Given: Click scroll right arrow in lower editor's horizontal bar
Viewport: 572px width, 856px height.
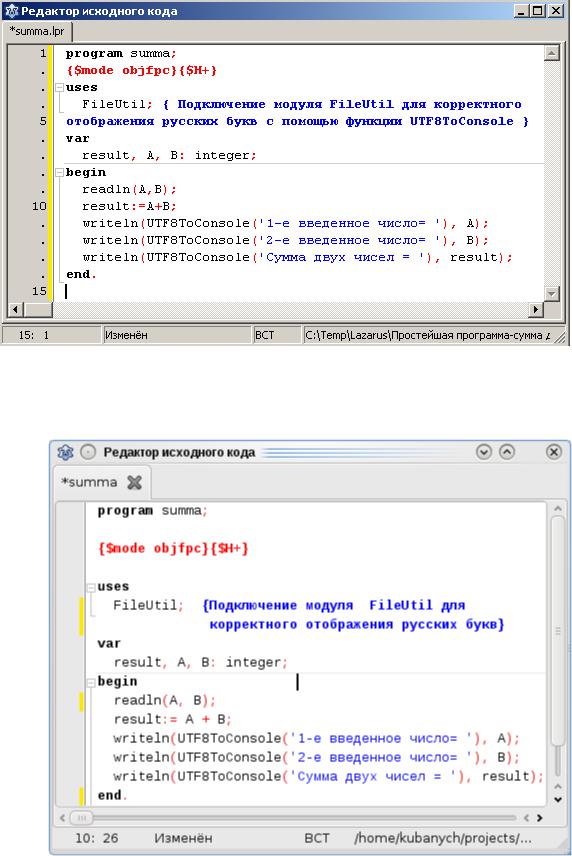Looking at the screenshot, I should 539,818.
